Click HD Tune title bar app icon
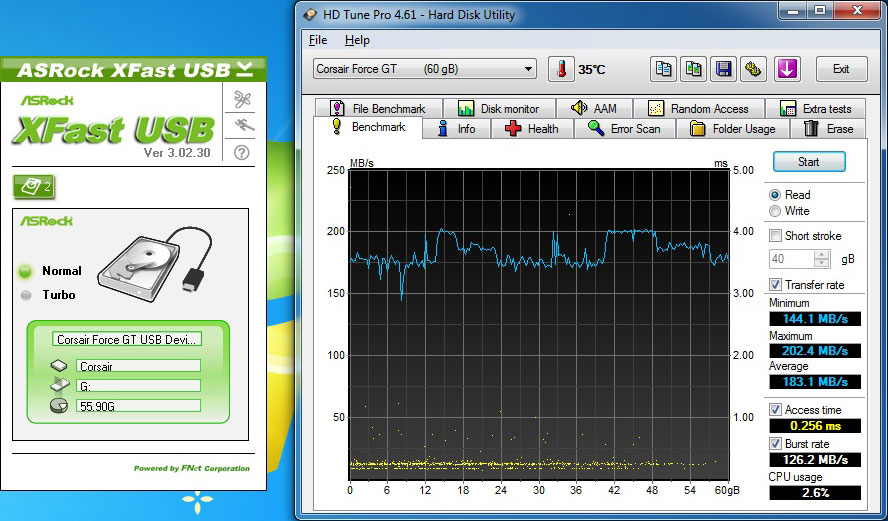This screenshot has height=521, width=888. coord(310,15)
